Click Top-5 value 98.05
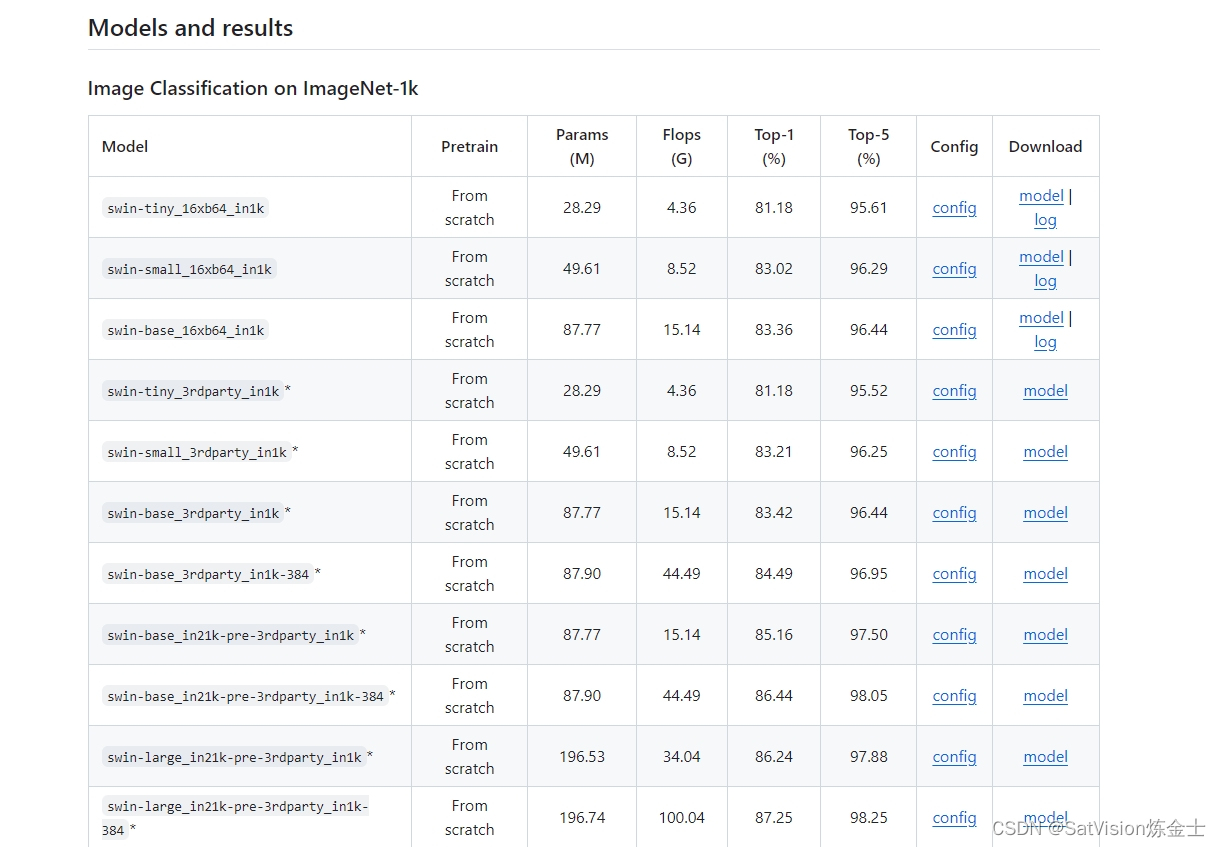 pos(868,696)
